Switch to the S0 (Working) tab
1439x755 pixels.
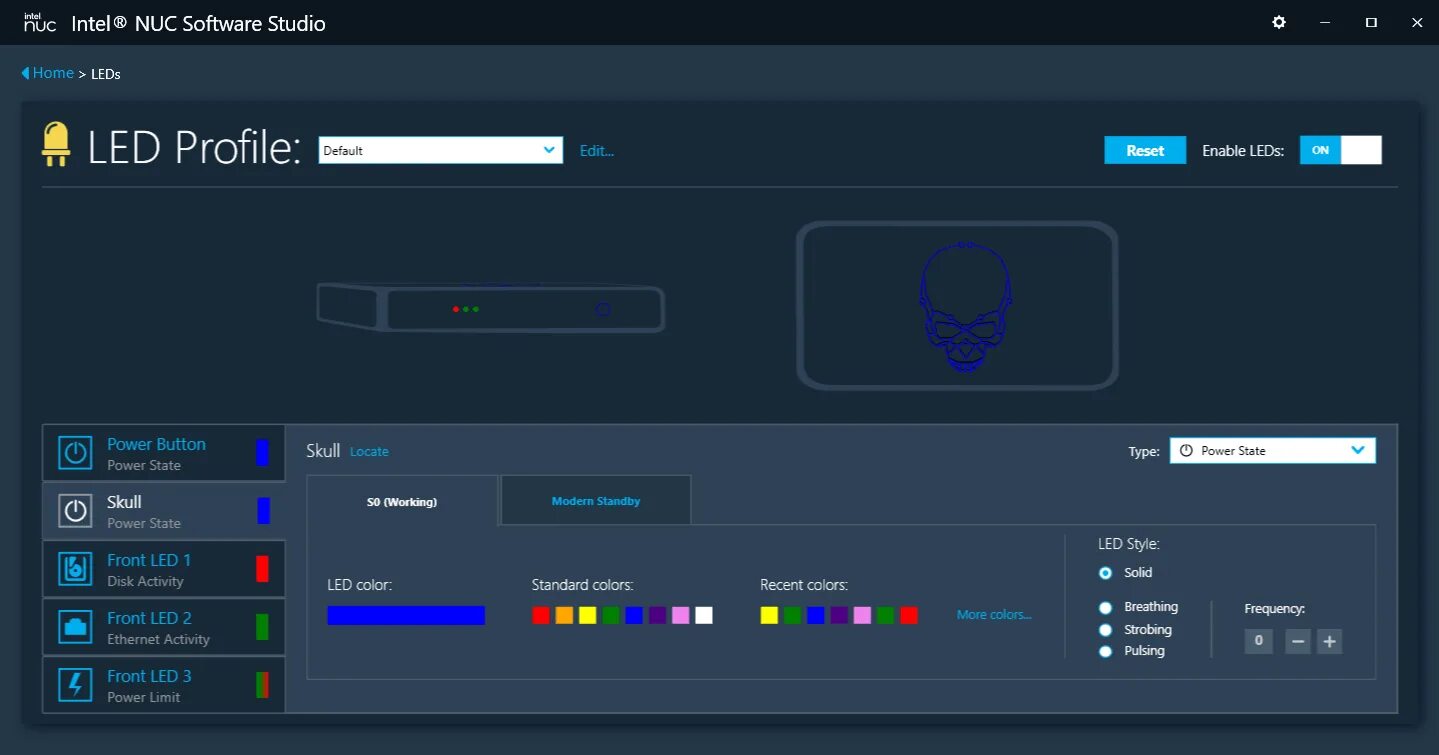point(402,501)
